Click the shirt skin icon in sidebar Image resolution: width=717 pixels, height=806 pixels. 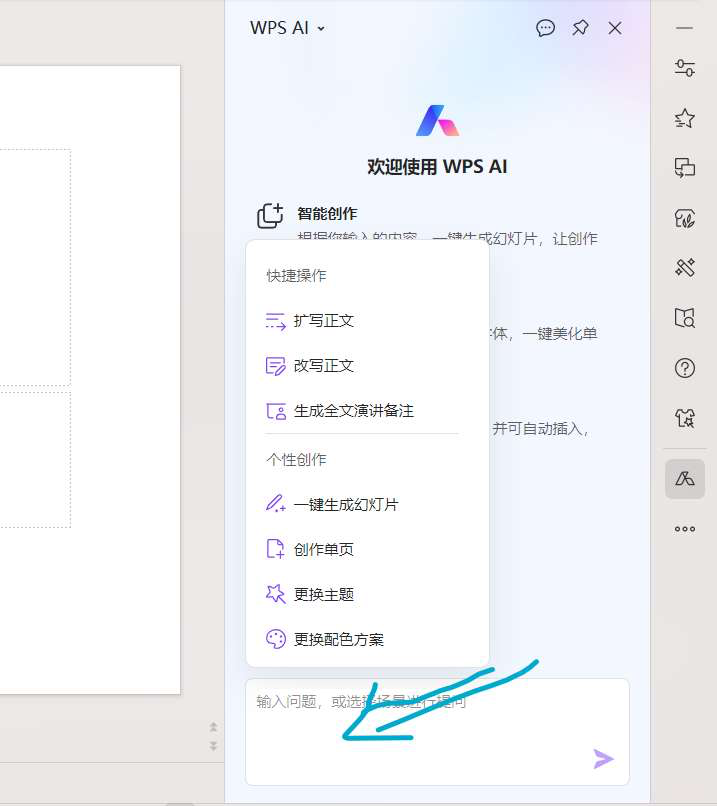tap(684, 418)
